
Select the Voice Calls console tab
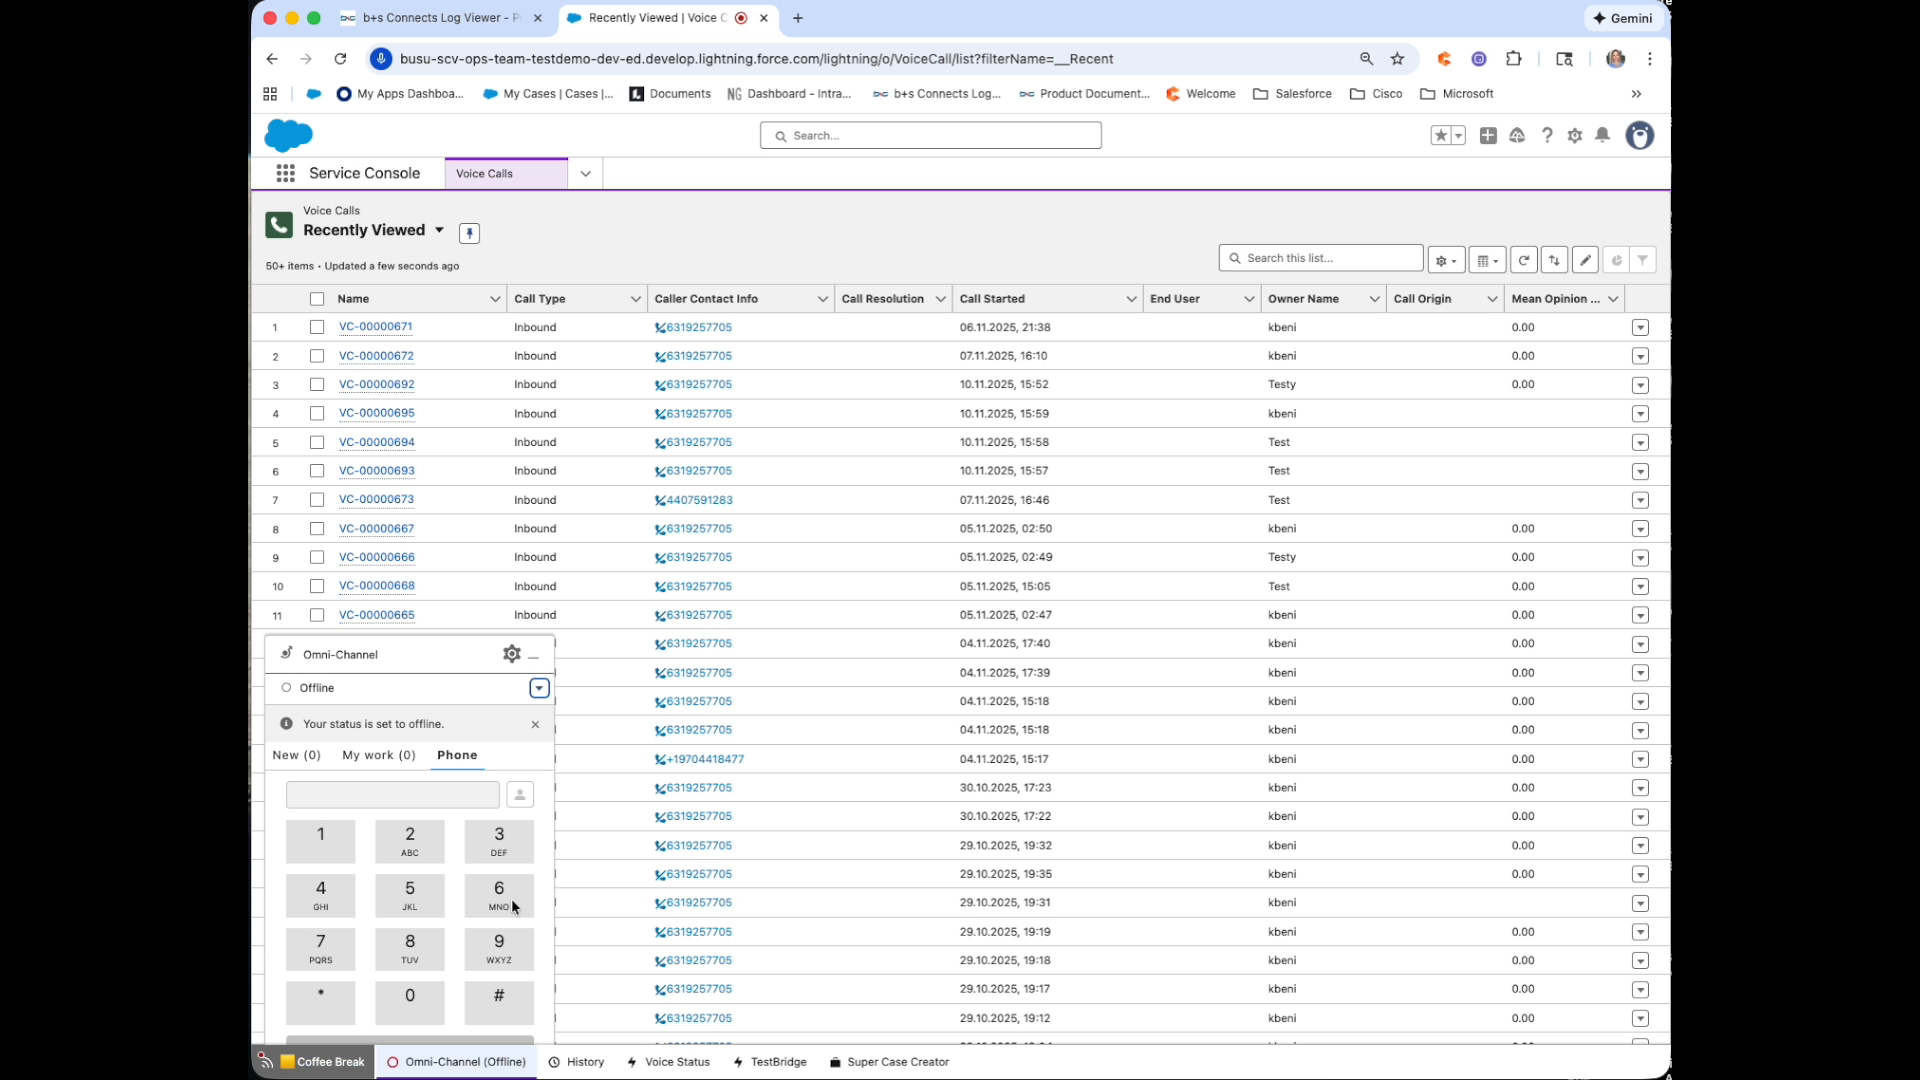point(485,173)
